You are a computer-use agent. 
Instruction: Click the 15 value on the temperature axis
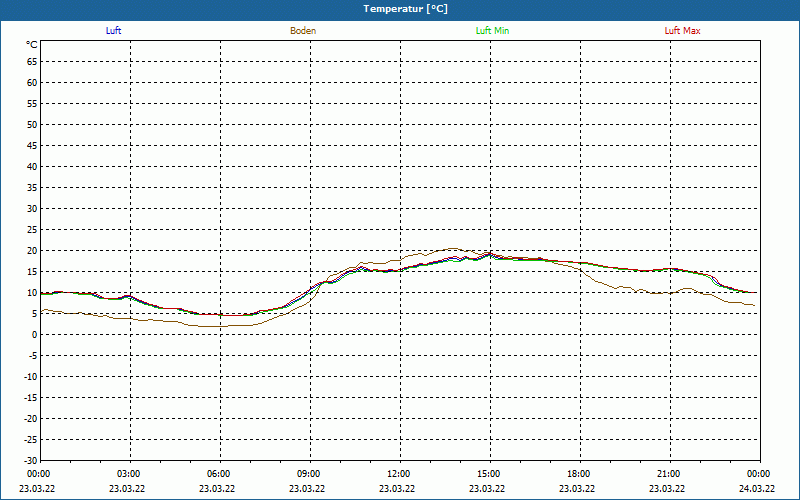pos(32,272)
